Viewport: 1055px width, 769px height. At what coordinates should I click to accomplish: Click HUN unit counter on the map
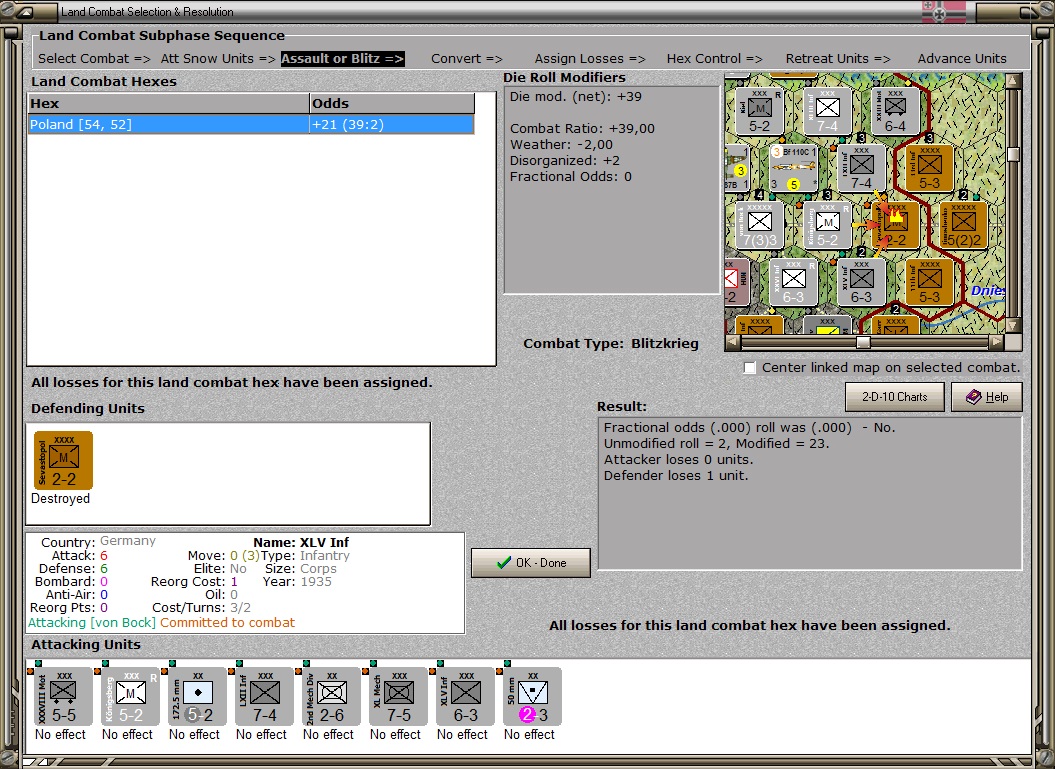coord(737,282)
